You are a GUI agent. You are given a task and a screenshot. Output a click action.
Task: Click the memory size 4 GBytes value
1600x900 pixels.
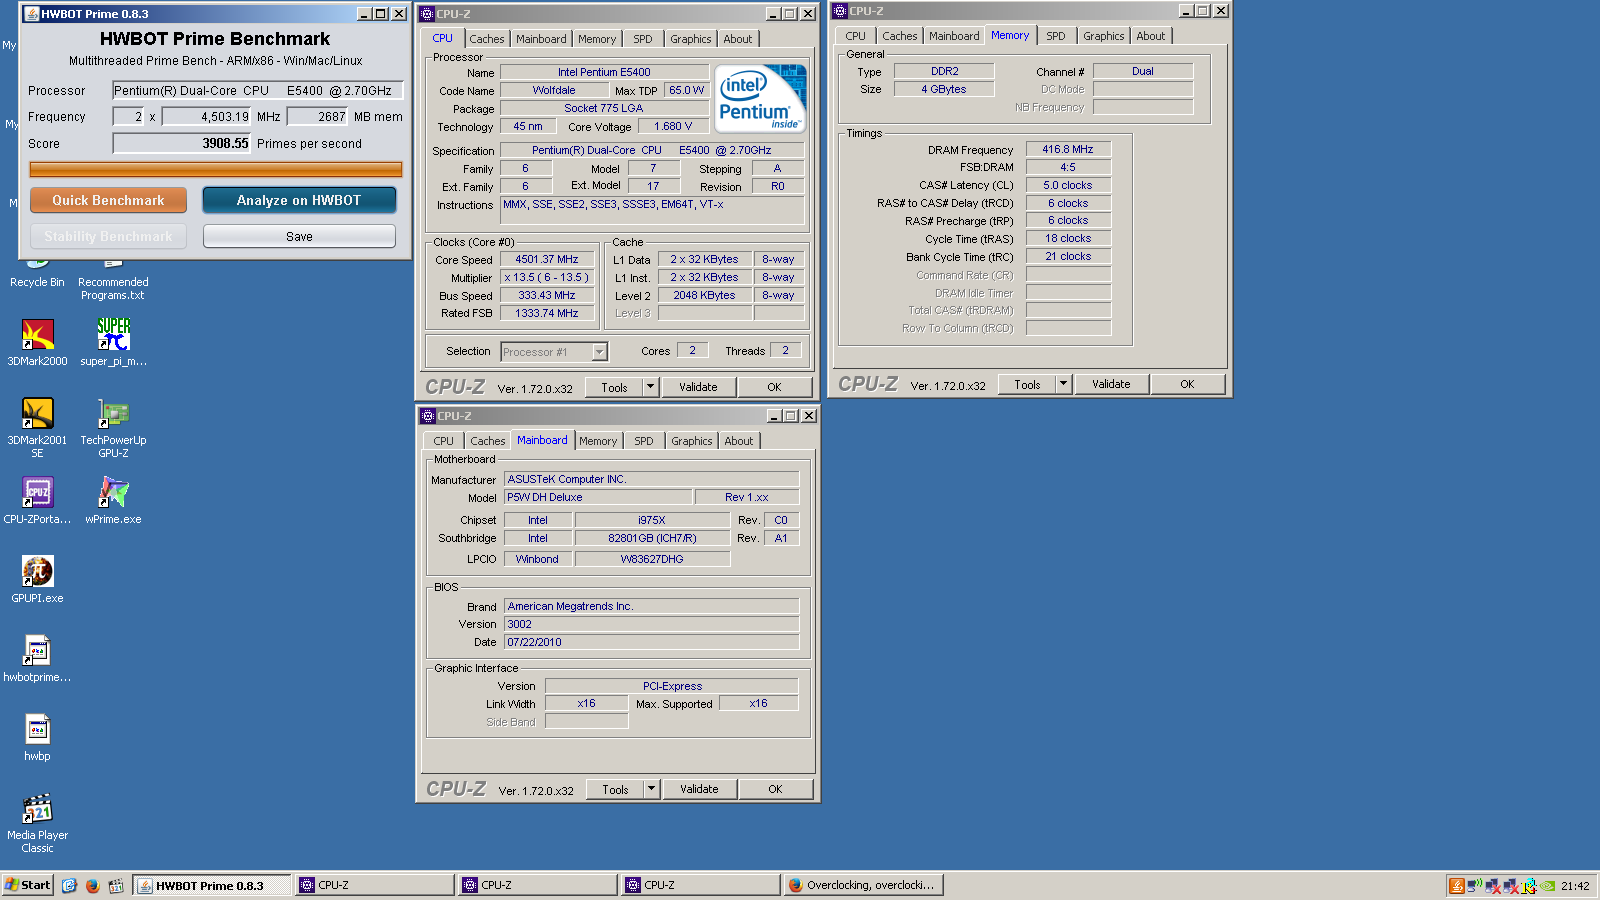(944, 89)
